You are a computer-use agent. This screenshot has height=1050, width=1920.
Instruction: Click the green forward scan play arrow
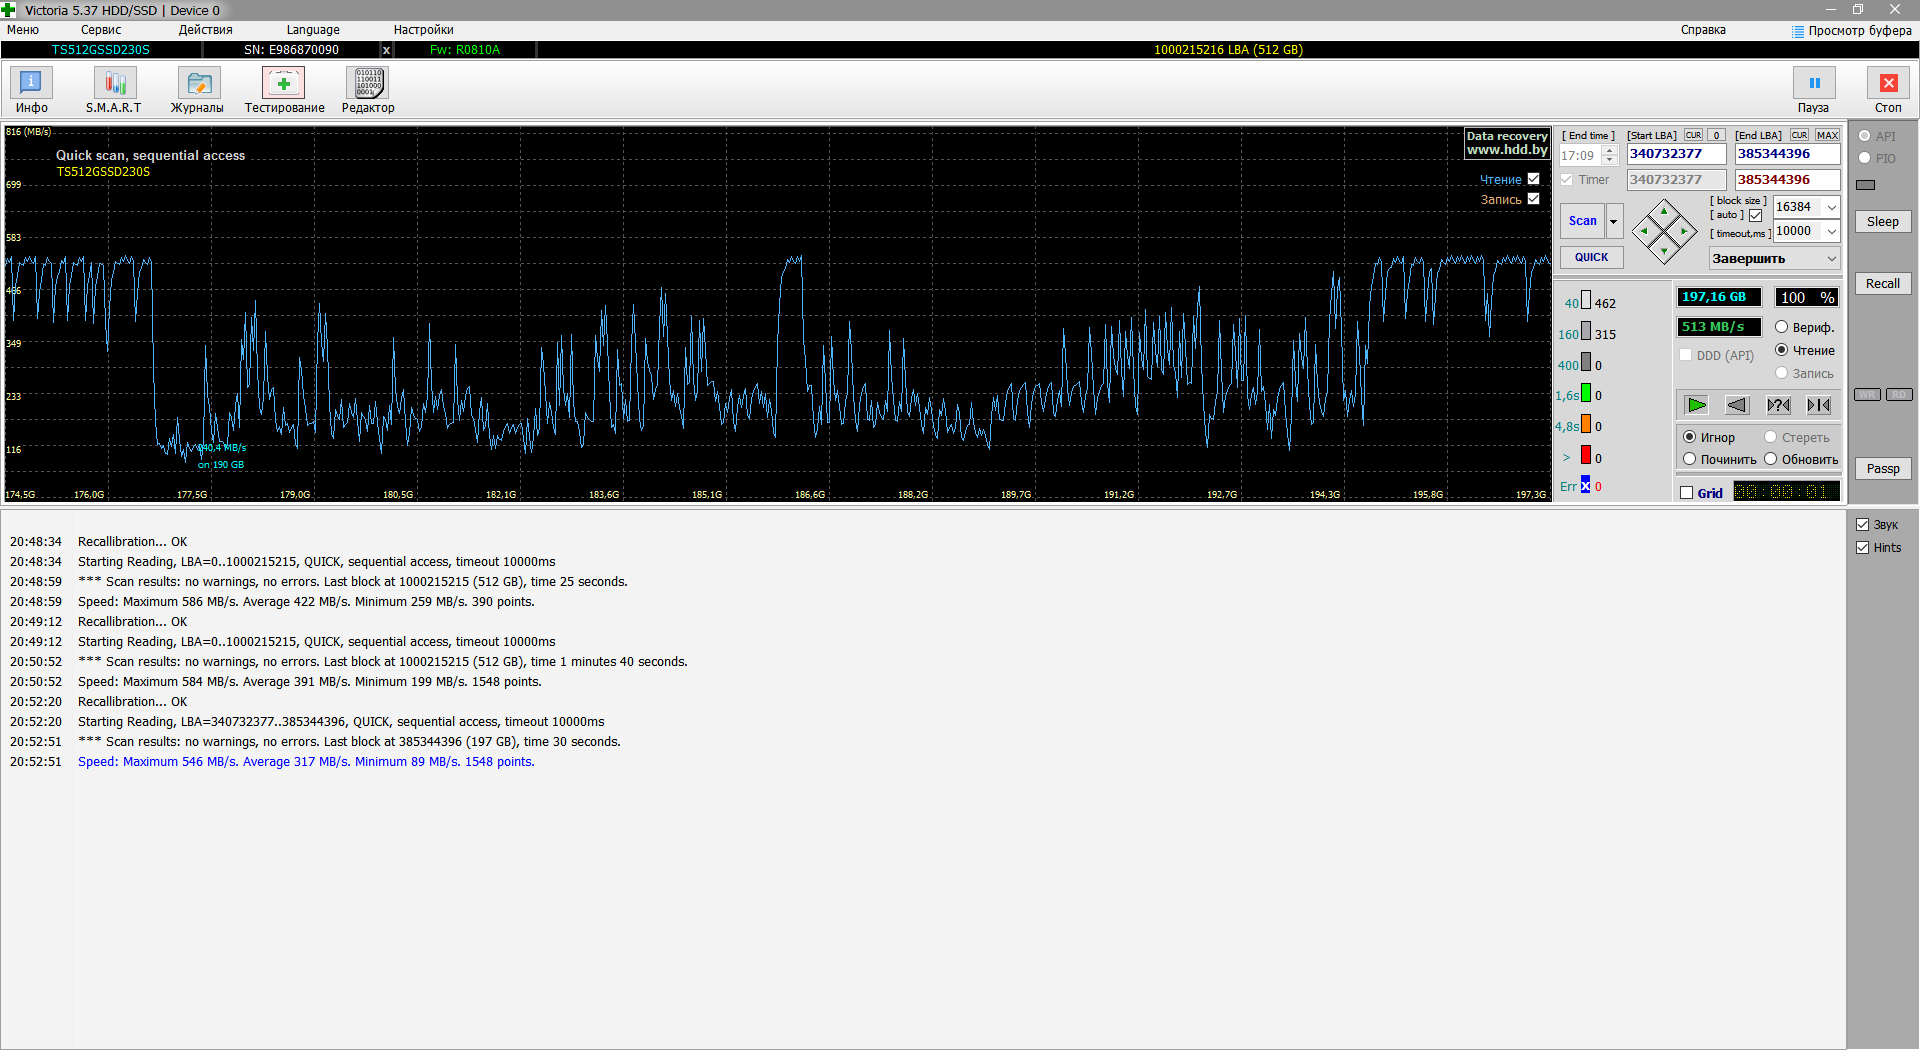tap(1697, 405)
